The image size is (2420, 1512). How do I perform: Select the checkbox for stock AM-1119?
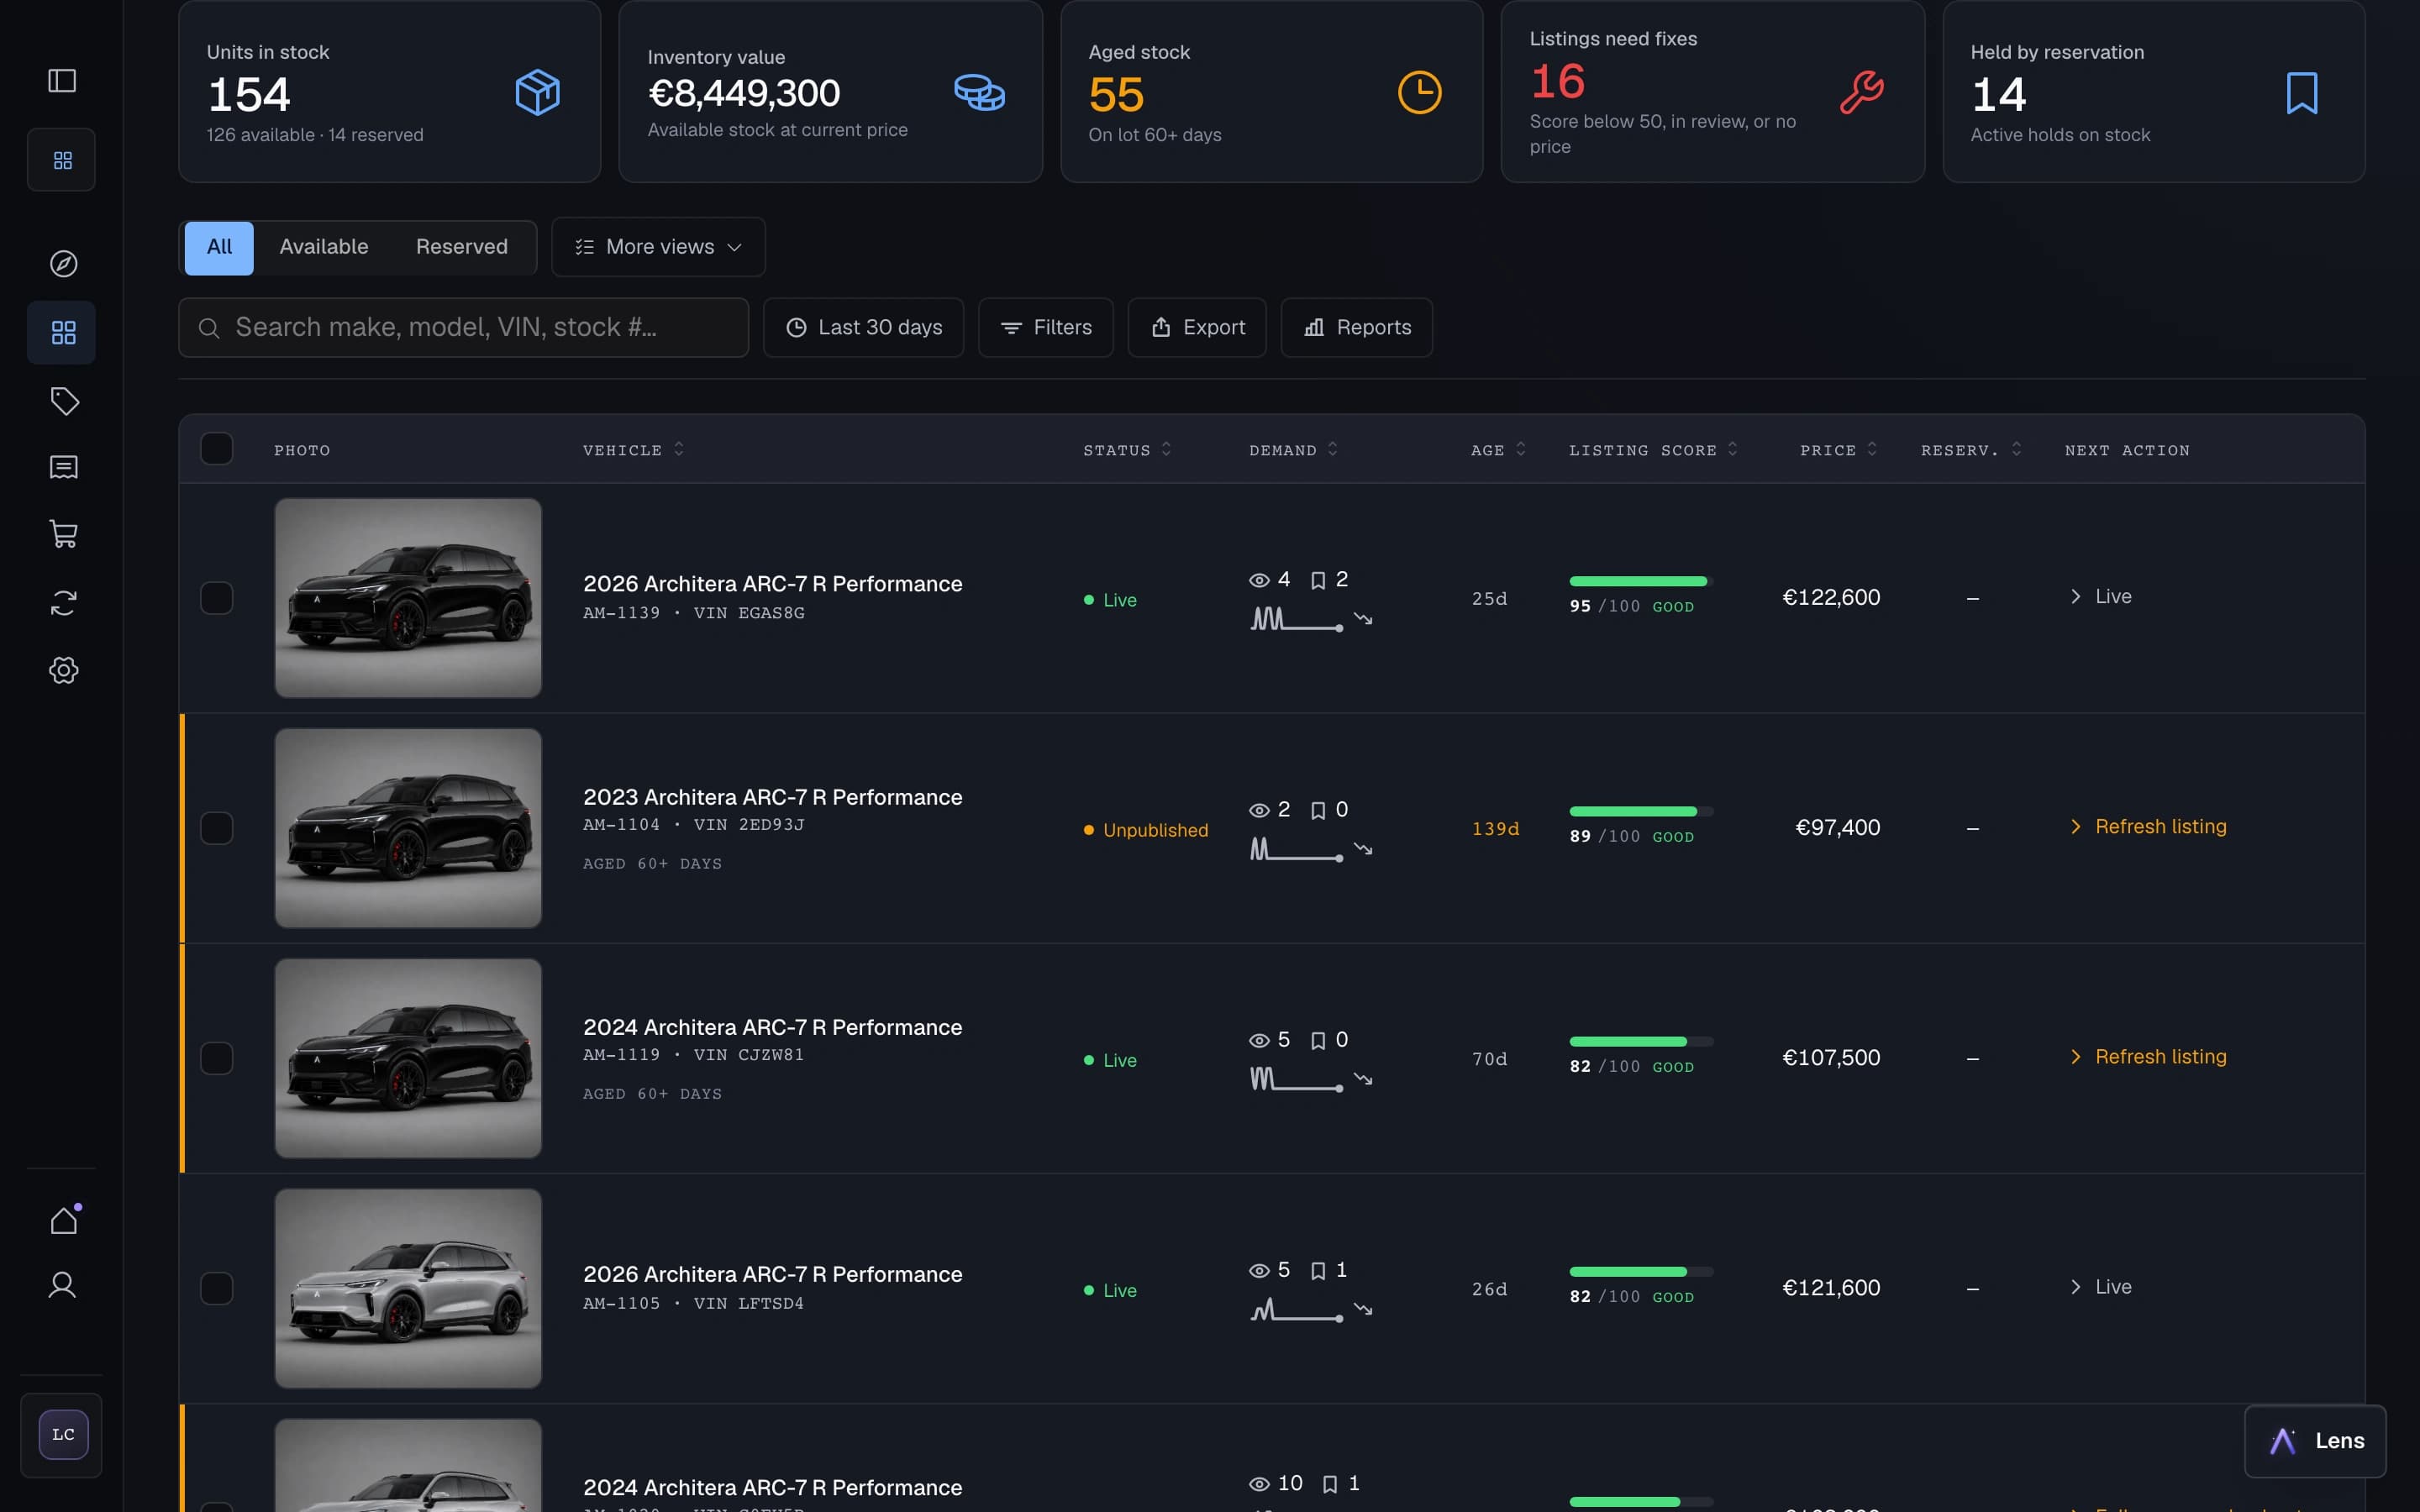point(216,1058)
